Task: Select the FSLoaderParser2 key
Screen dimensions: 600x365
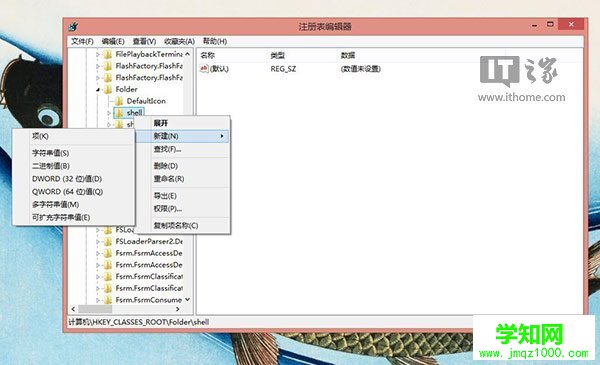Action: pos(149,241)
